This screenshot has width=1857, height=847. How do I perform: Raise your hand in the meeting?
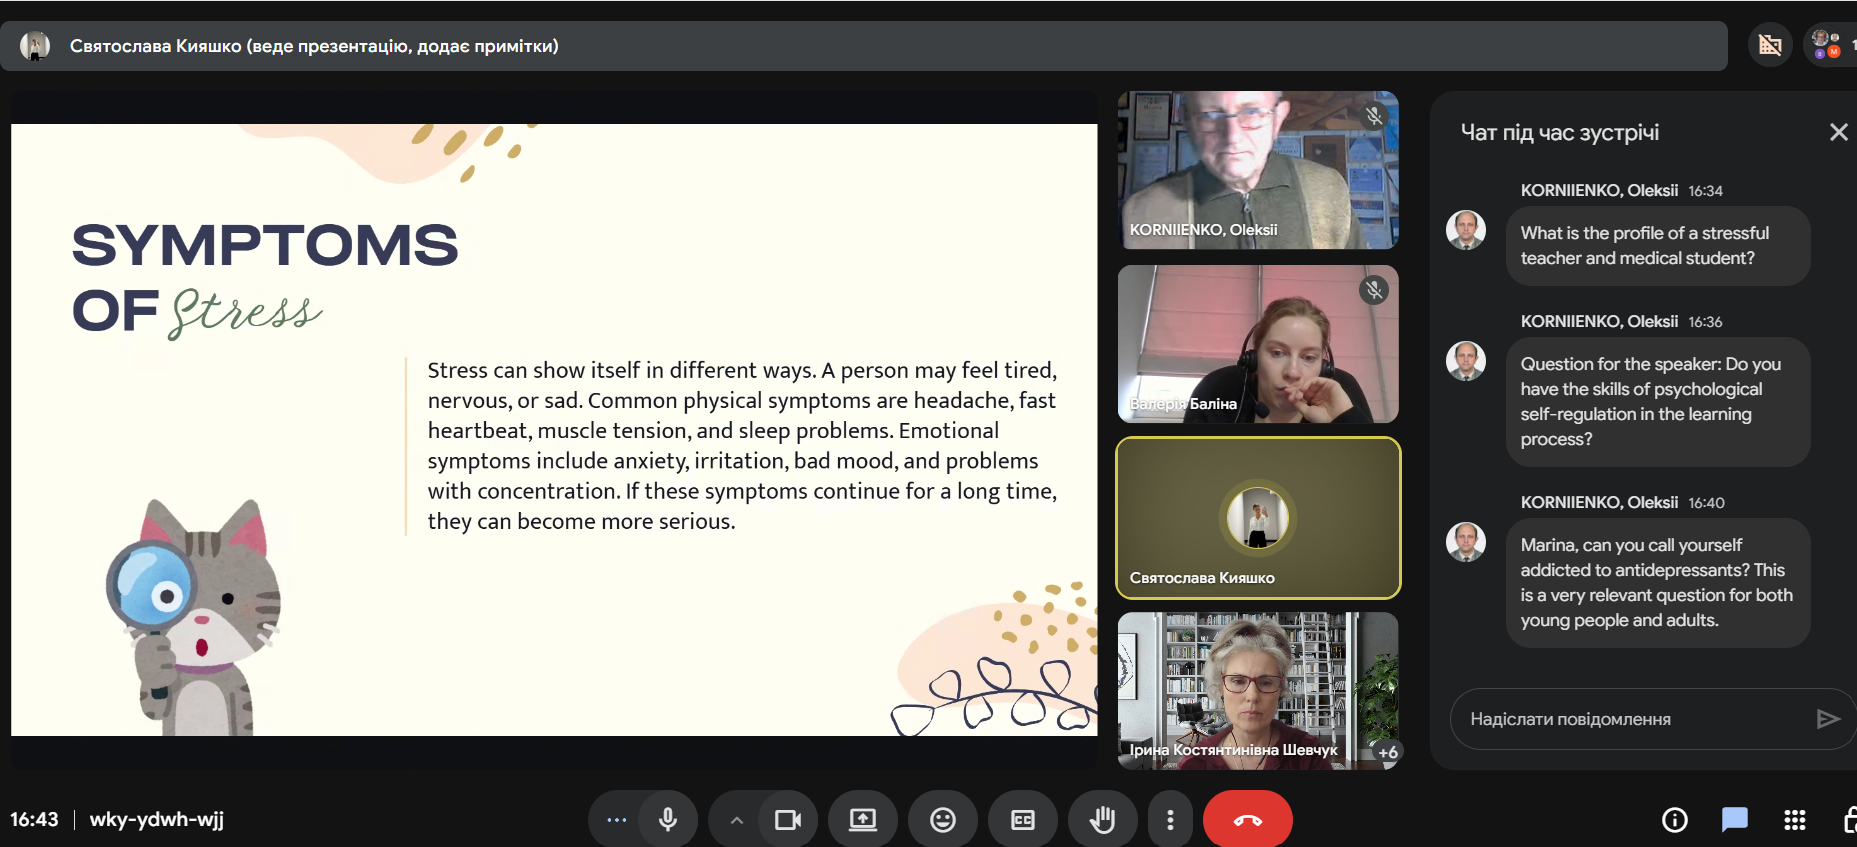(x=1102, y=820)
